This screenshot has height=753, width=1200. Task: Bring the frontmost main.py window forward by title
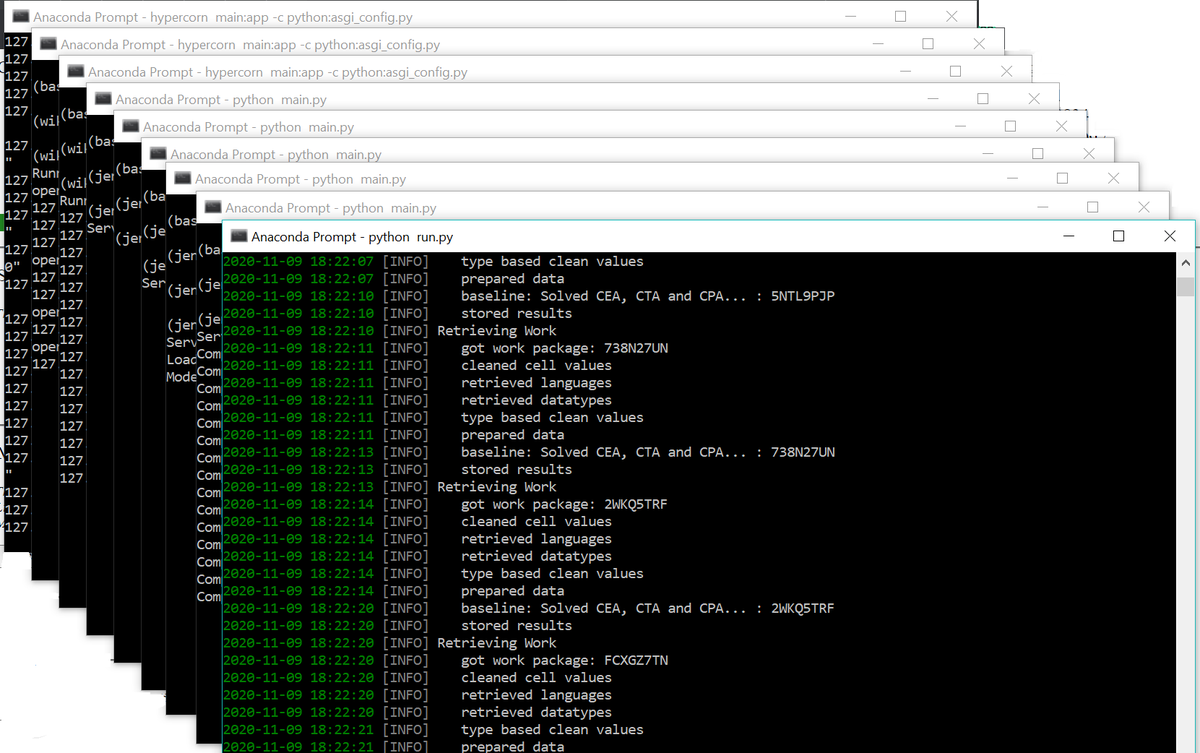(x=331, y=208)
